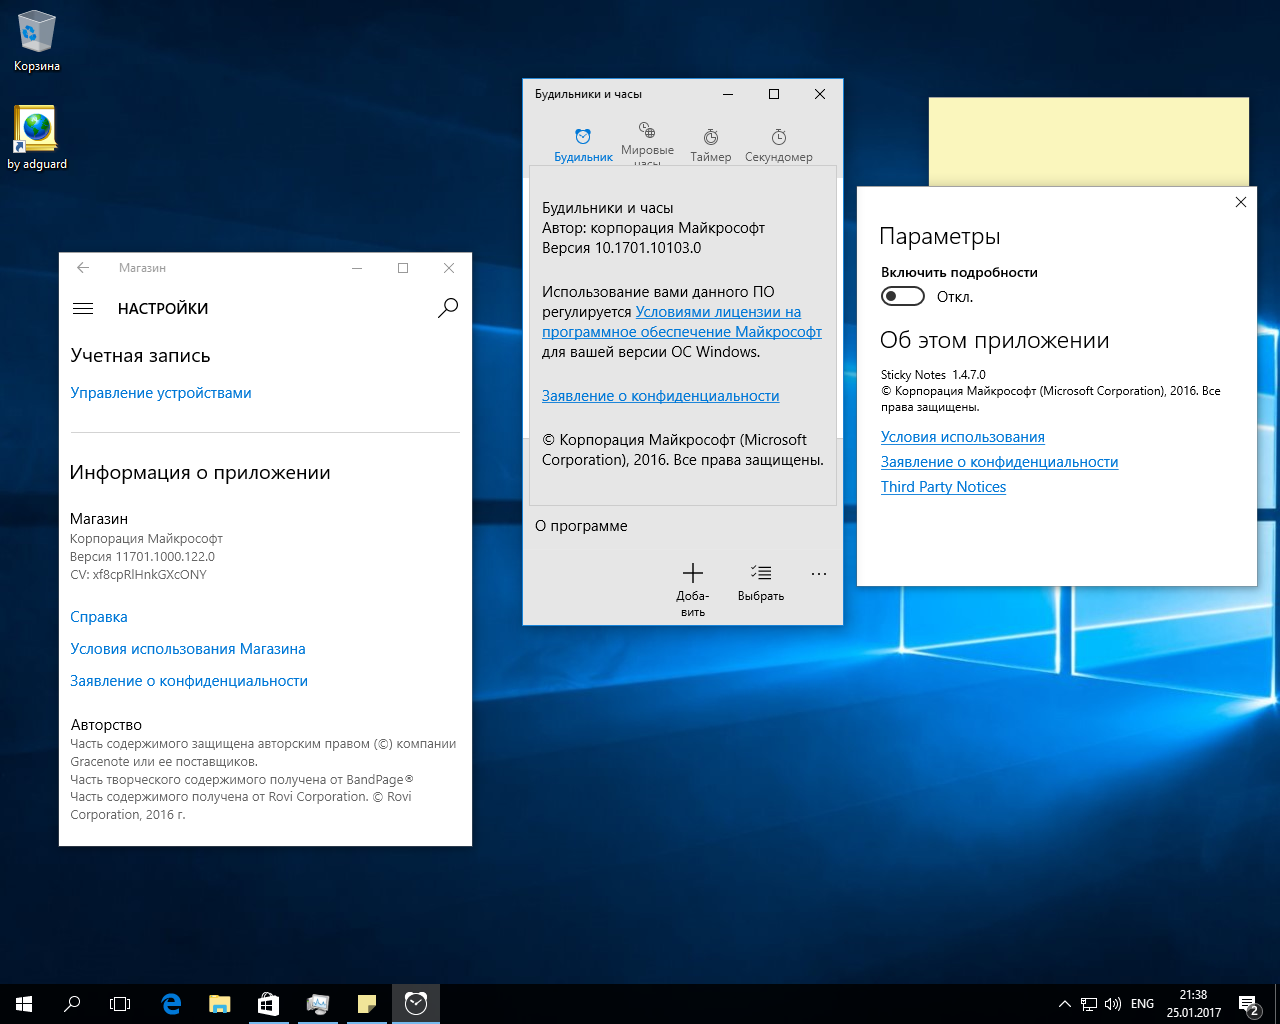
Task: Click the taskbar search icon
Action: 72,1004
